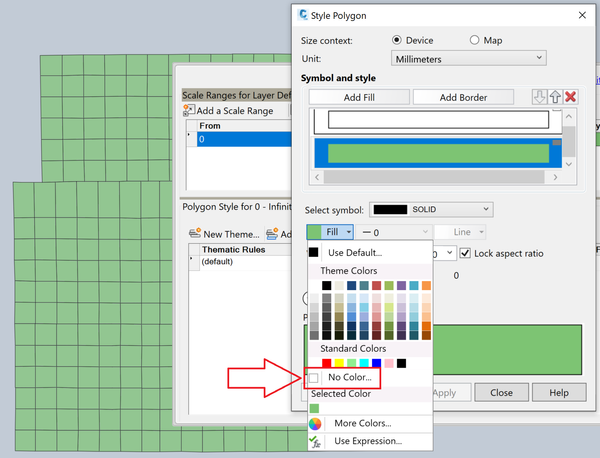Click the From column header

[245, 126]
